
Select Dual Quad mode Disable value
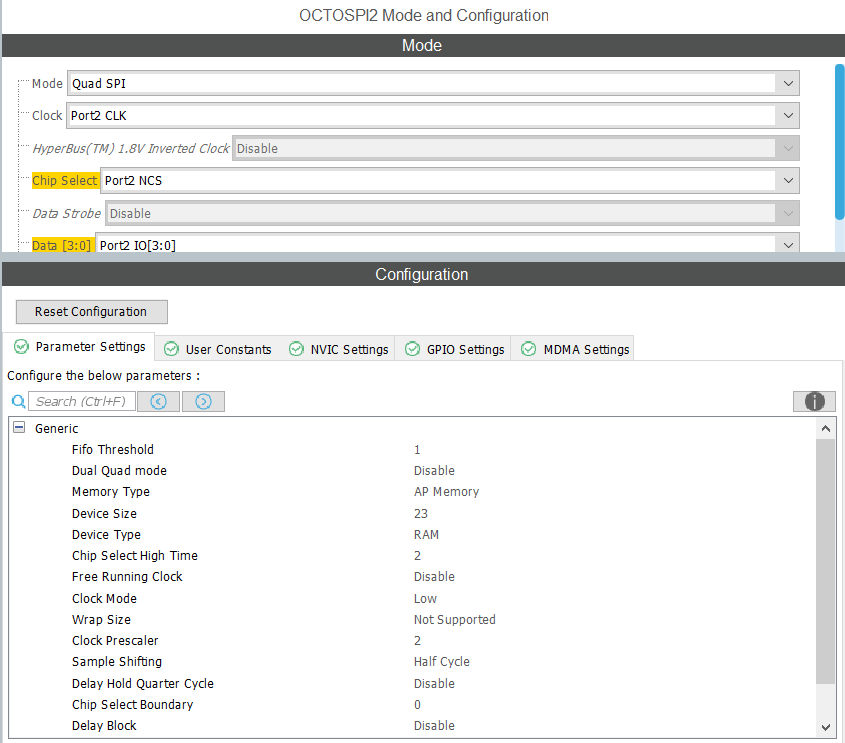(434, 470)
